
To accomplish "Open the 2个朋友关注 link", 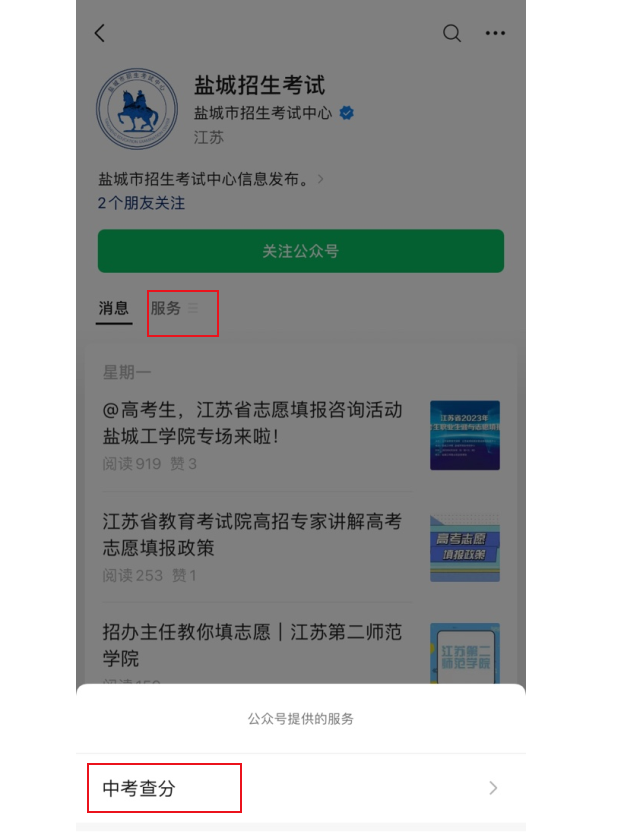I will 141,203.
